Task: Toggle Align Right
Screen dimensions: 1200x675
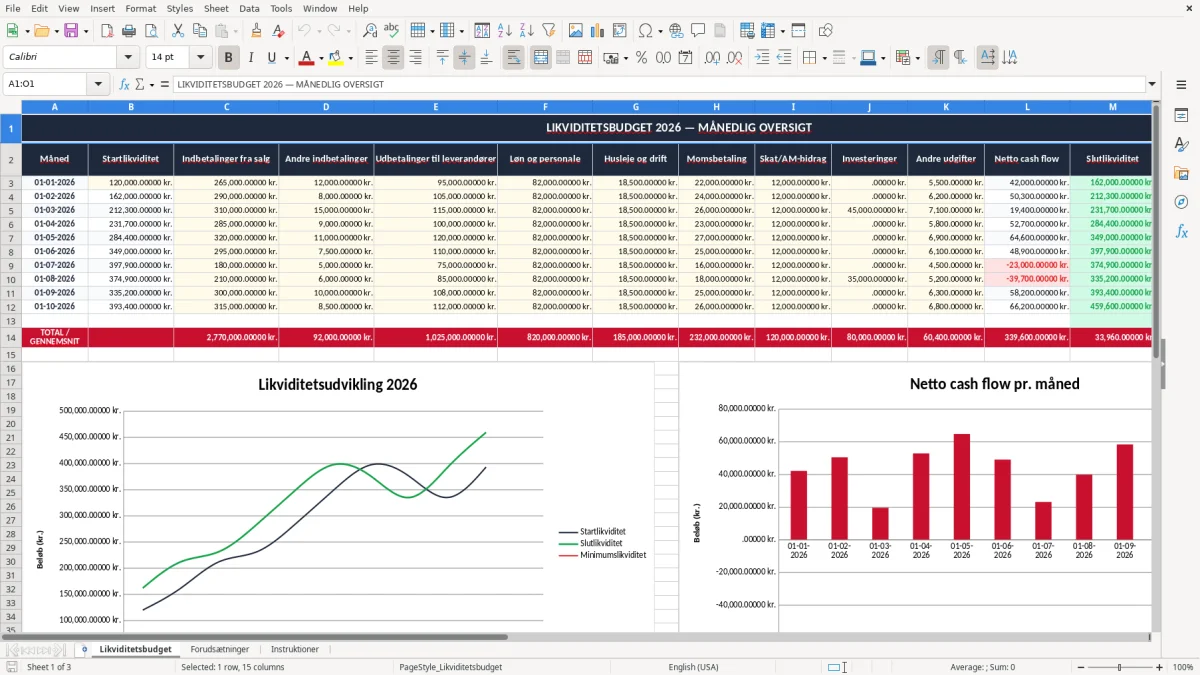Action: coord(415,58)
